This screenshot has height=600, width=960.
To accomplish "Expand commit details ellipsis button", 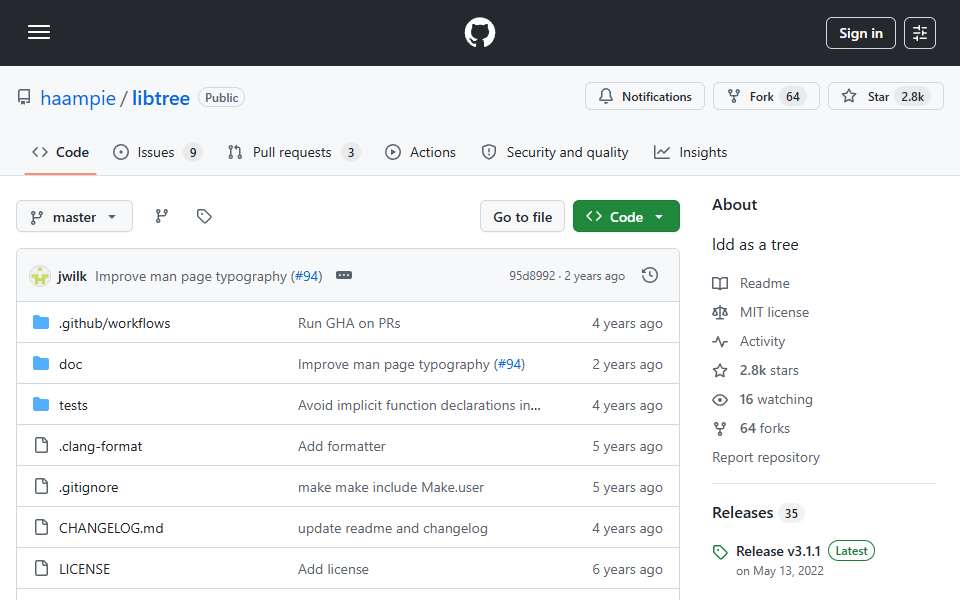I will click(344, 276).
